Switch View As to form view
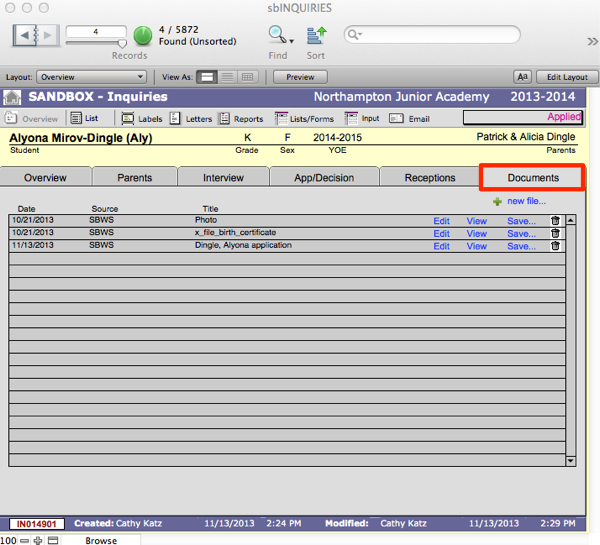The height and width of the screenshot is (545, 600). tap(207, 77)
